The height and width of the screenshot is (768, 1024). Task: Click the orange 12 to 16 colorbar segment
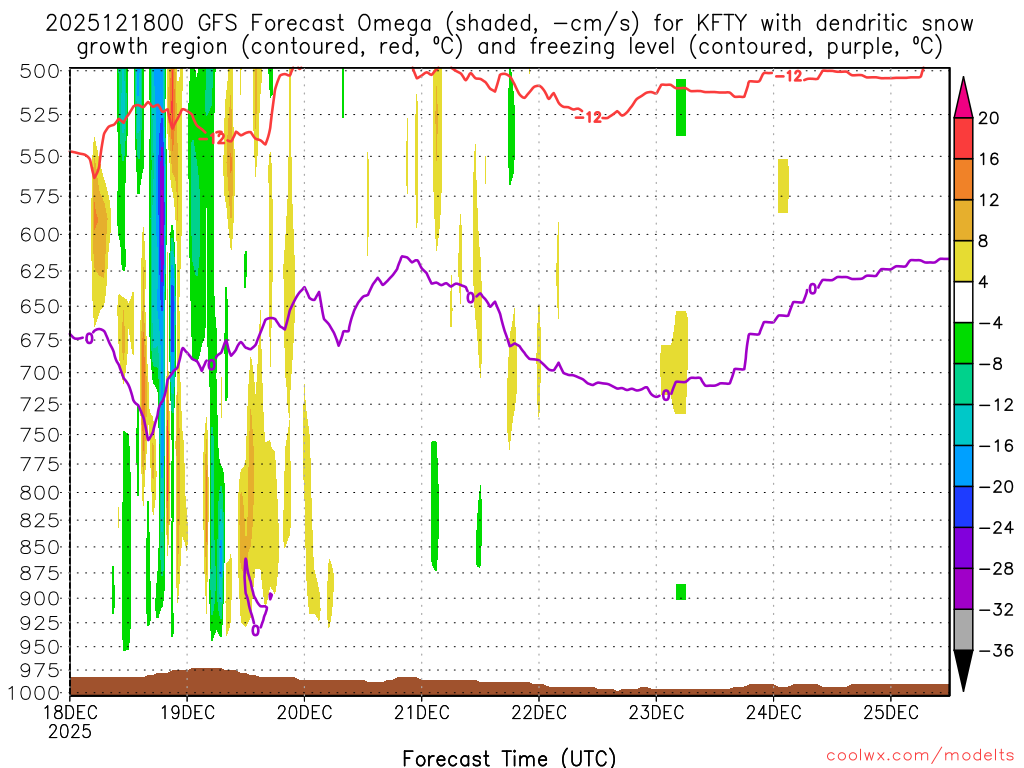pyautogui.click(x=963, y=179)
